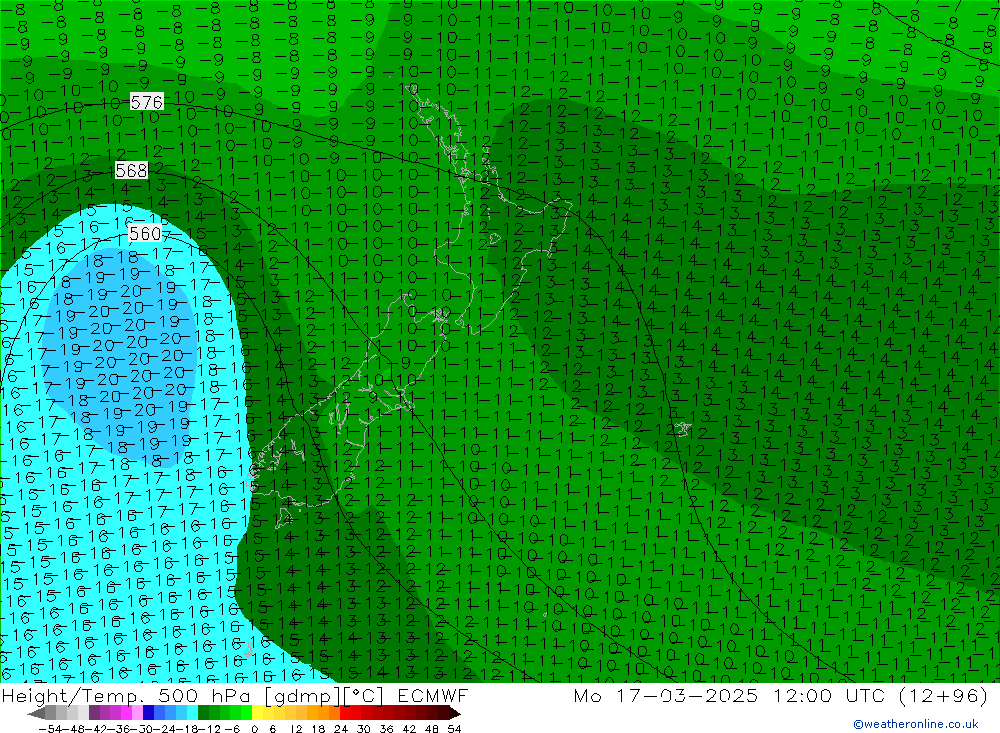Click the 560 height contour label
The image size is (1000, 733).
[x=145, y=233]
